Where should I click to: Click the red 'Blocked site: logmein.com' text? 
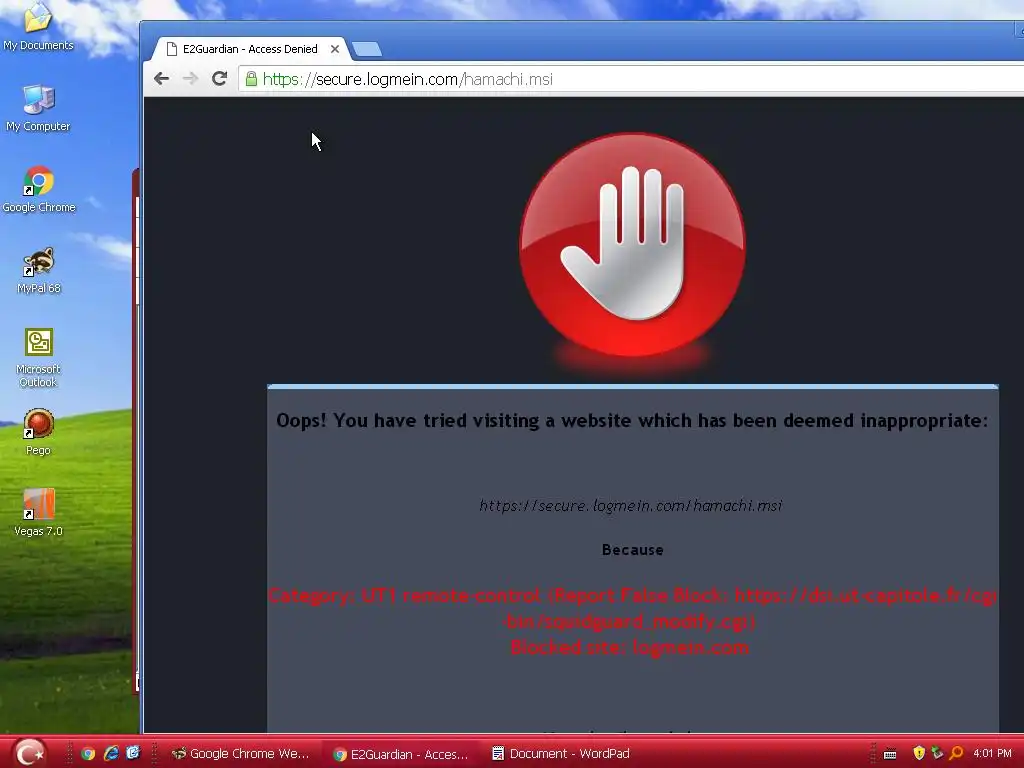pos(630,648)
